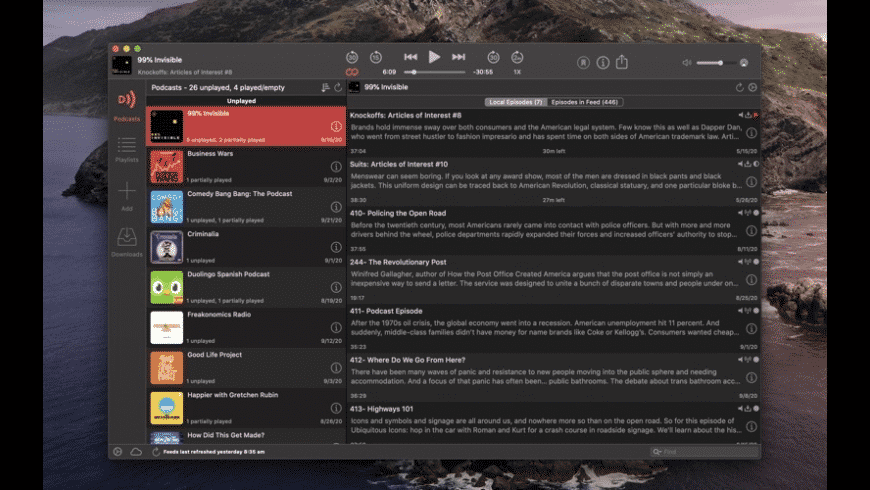
Task: Select the Criminalia podcast
Action: pos(246,247)
